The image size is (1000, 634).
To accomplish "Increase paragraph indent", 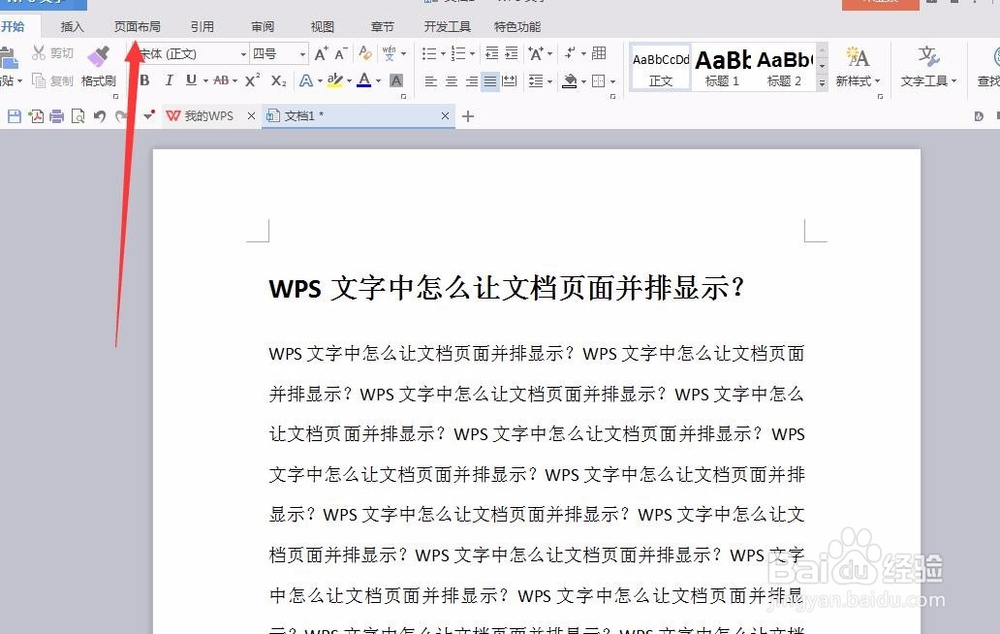I will point(511,53).
